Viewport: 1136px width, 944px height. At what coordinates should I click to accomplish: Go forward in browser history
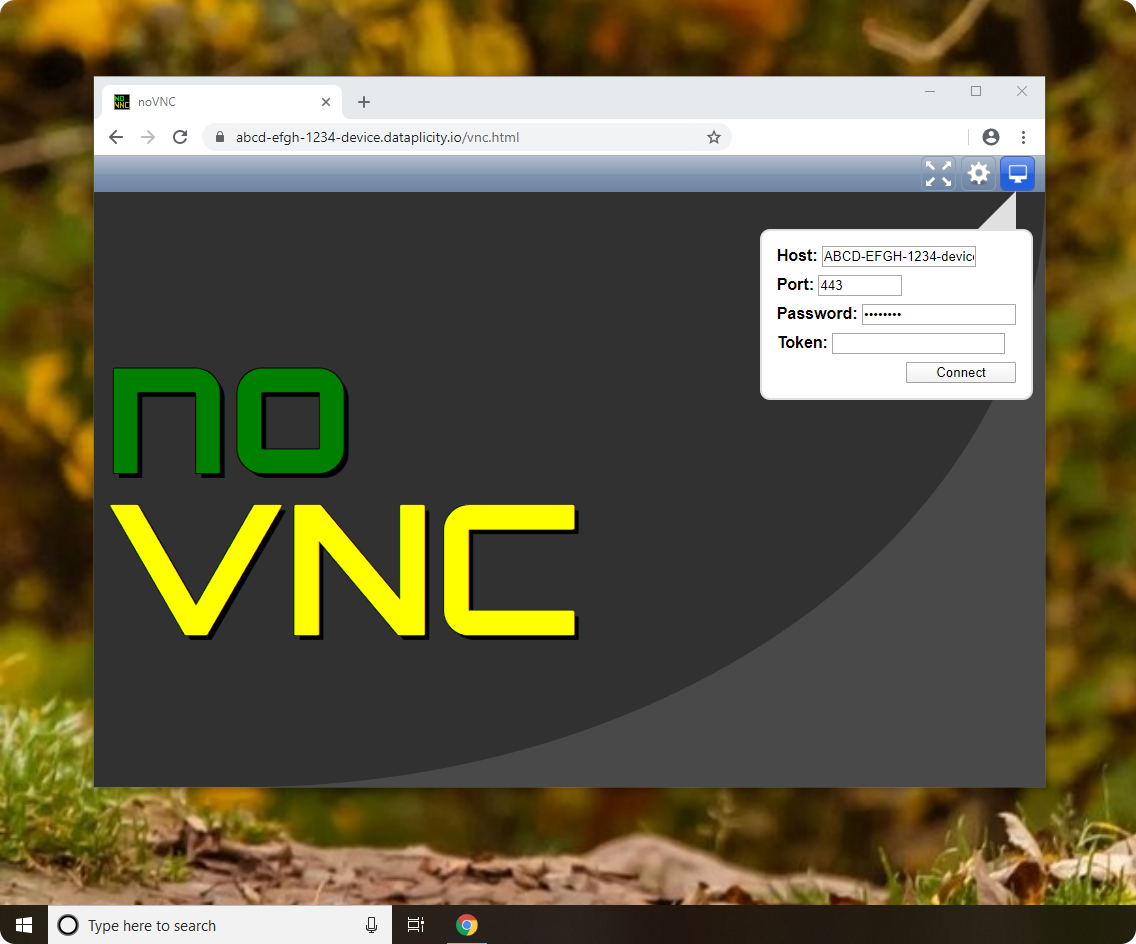pos(148,137)
